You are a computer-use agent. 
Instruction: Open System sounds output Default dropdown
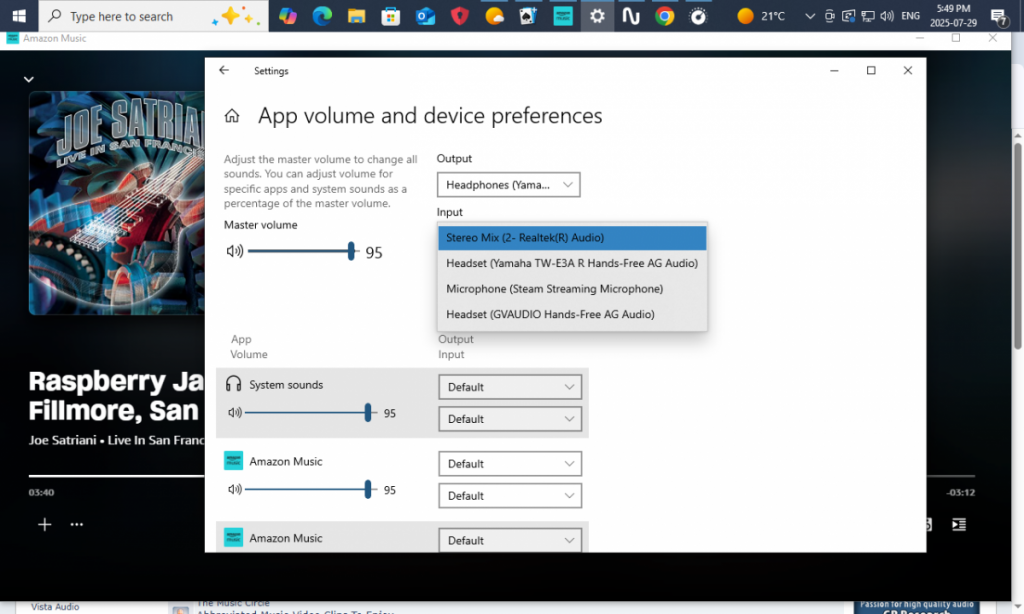pos(510,387)
